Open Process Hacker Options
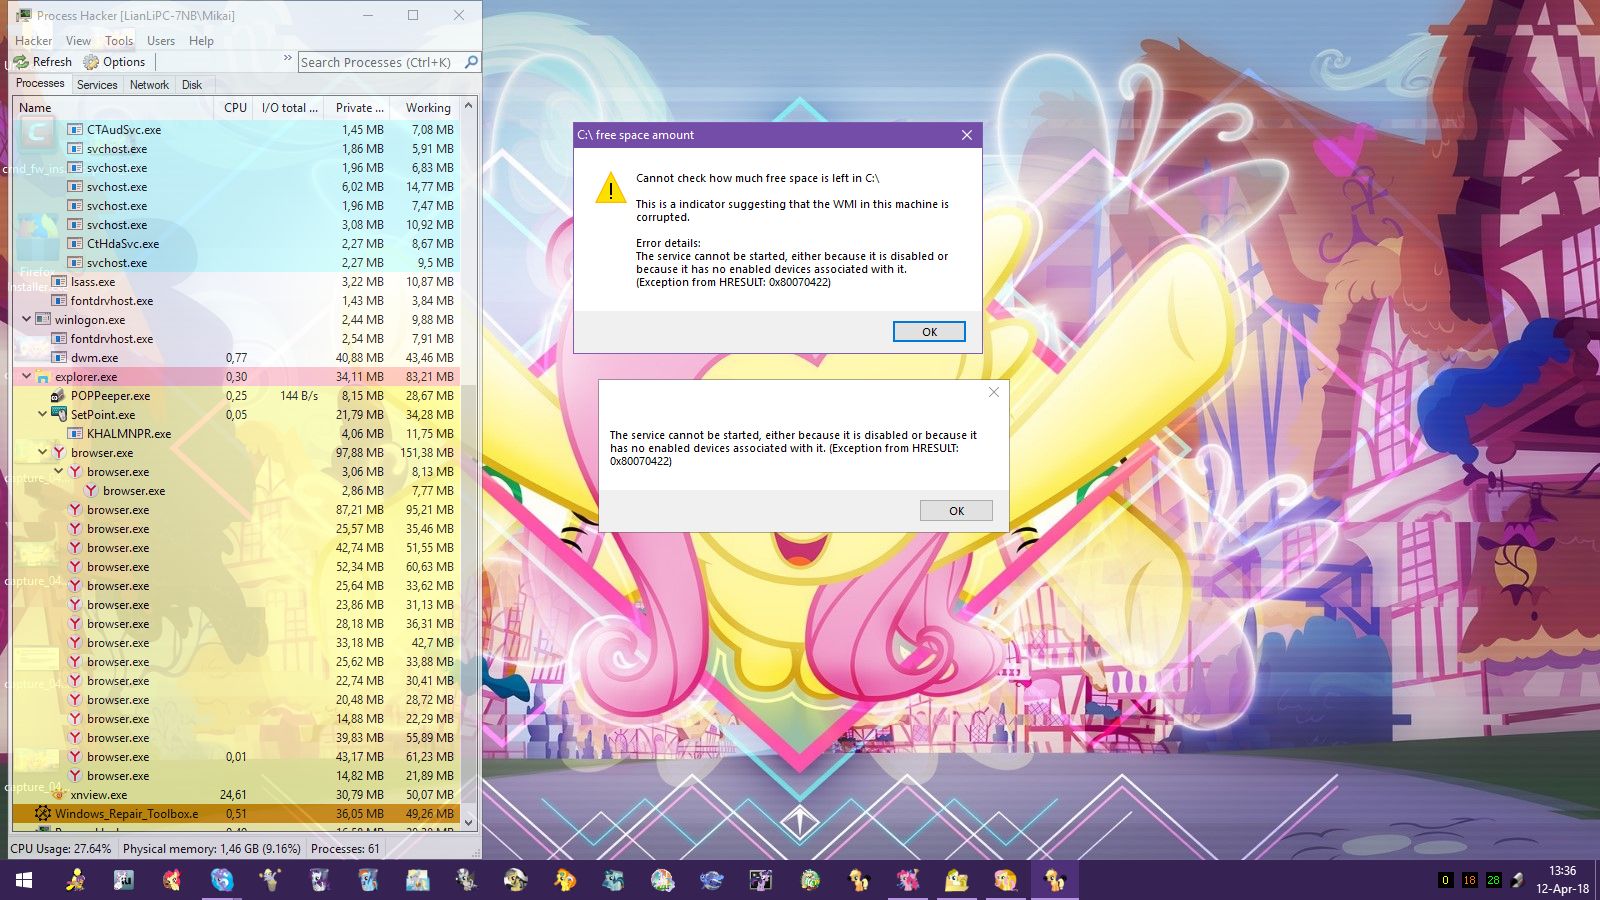 (x=114, y=62)
